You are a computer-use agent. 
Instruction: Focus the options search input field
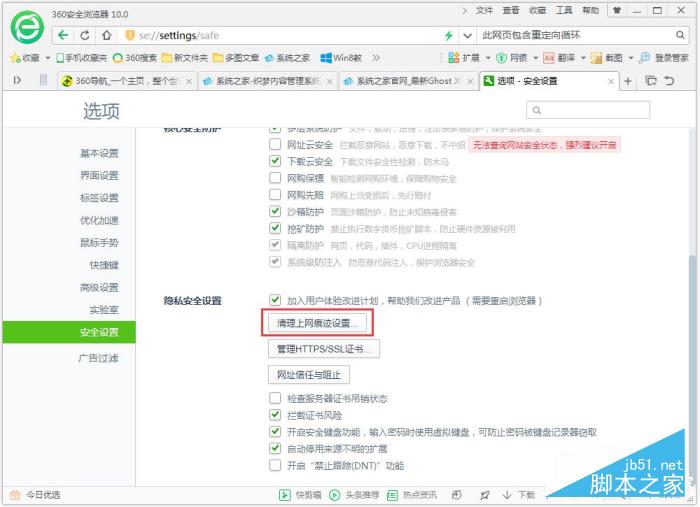[x=588, y=110]
